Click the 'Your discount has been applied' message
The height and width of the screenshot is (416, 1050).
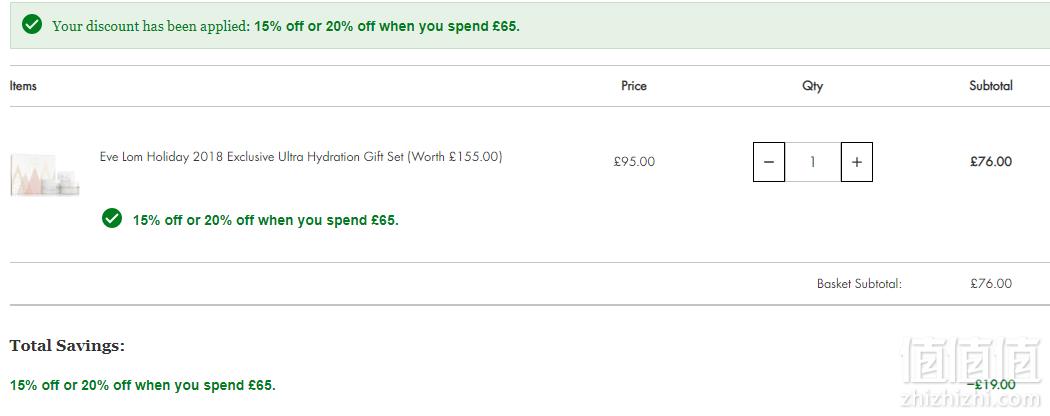click(151, 27)
